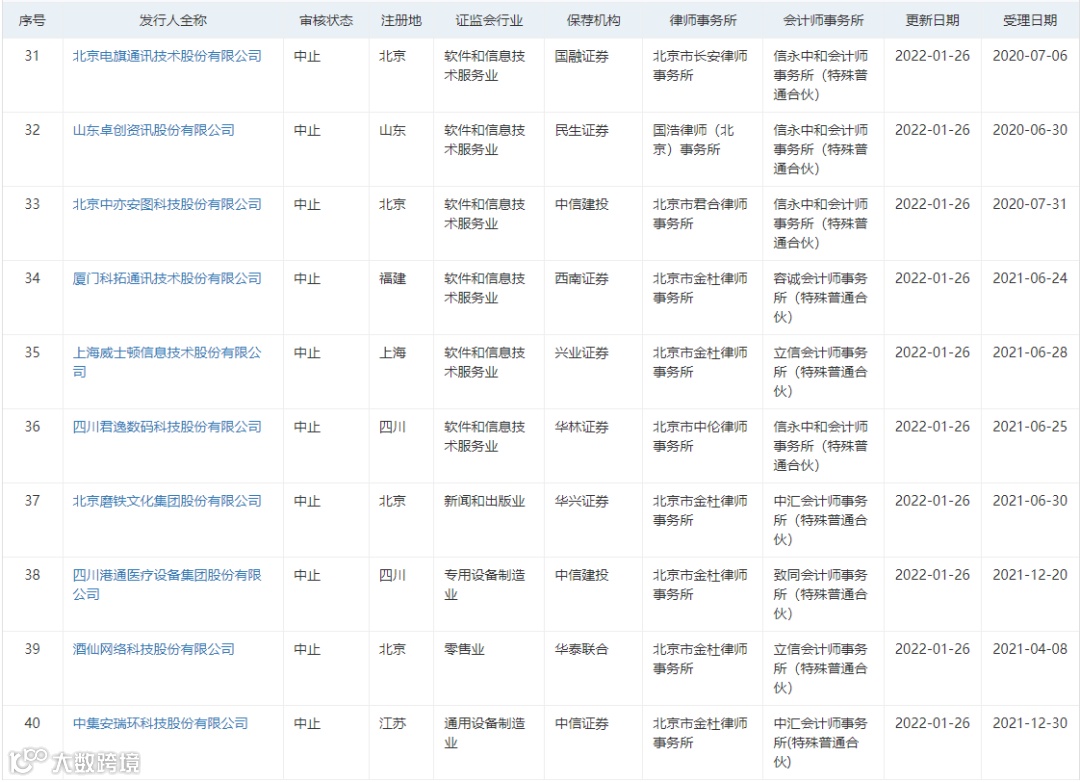Click law firm cell 国浩律师（北京）事务所
Viewport: 1080px width, 782px height.
point(694,140)
